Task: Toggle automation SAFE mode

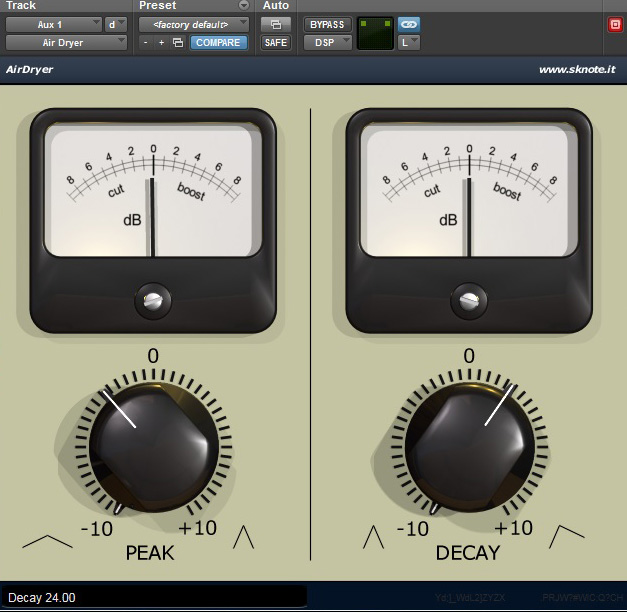Action: 276,43
